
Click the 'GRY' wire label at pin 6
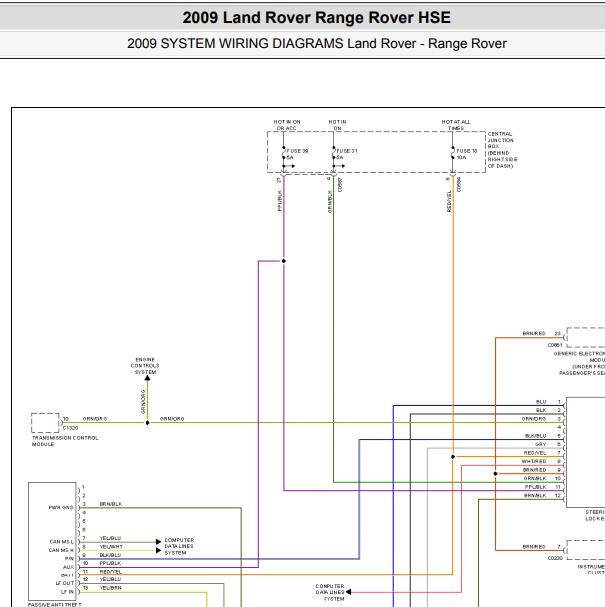coord(541,444)
